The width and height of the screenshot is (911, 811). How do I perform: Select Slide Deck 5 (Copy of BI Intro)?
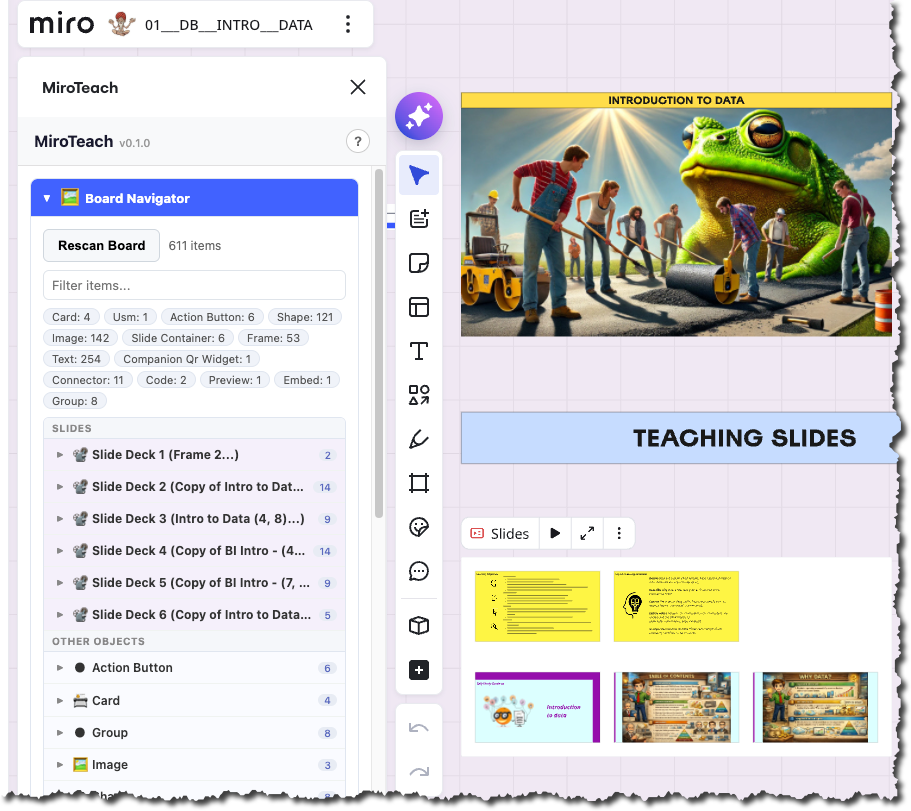coord(194,583)
